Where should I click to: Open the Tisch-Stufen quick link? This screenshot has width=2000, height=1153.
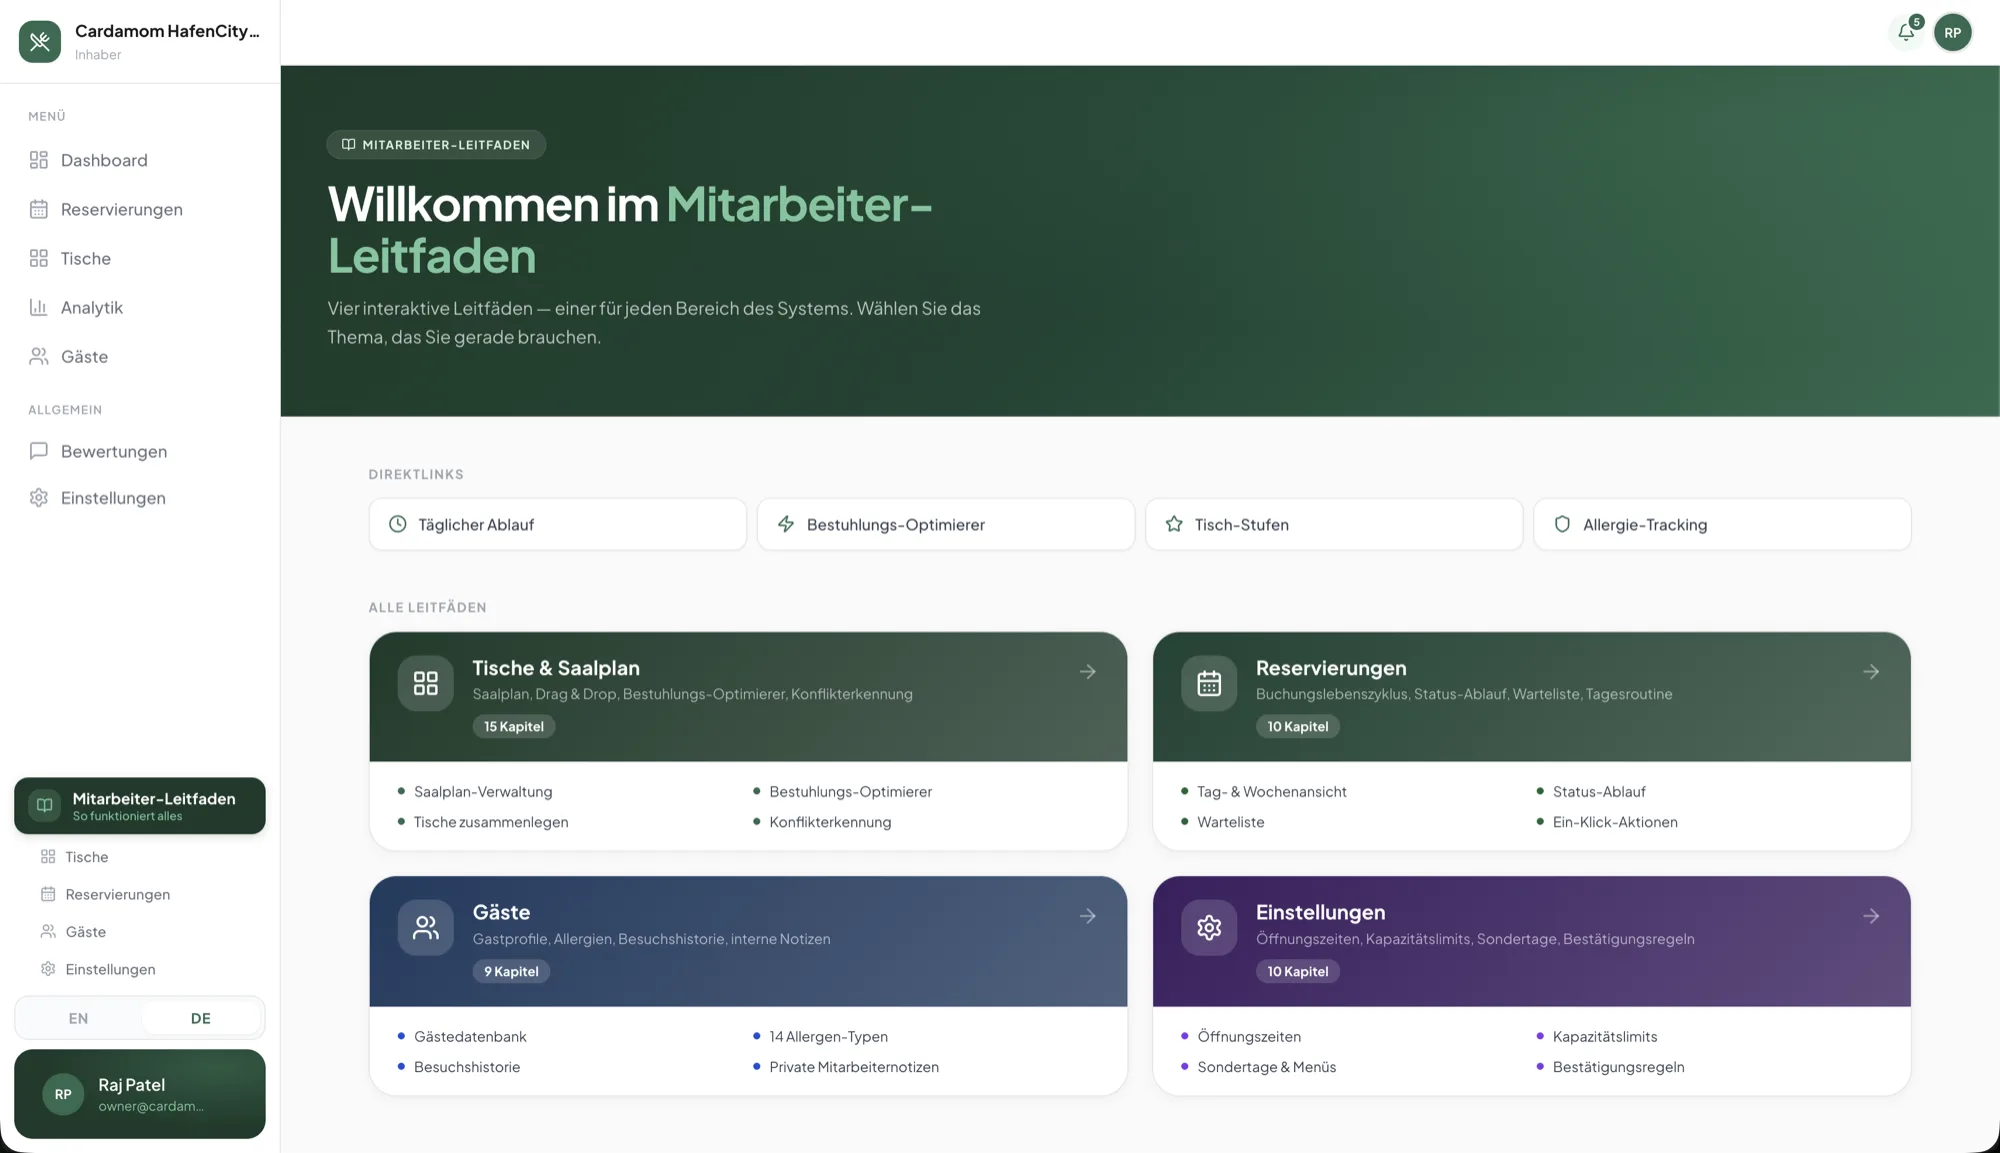coord(1334,524)
